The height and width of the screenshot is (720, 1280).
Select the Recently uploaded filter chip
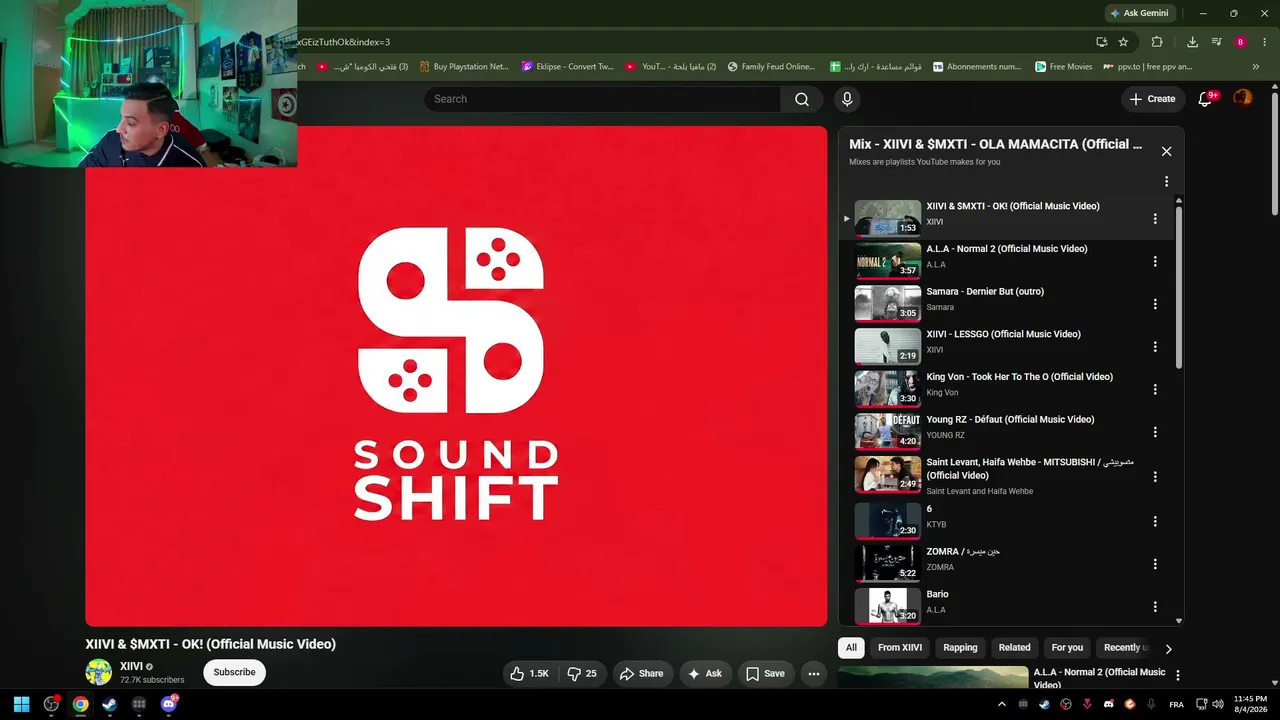point(1126,648)
